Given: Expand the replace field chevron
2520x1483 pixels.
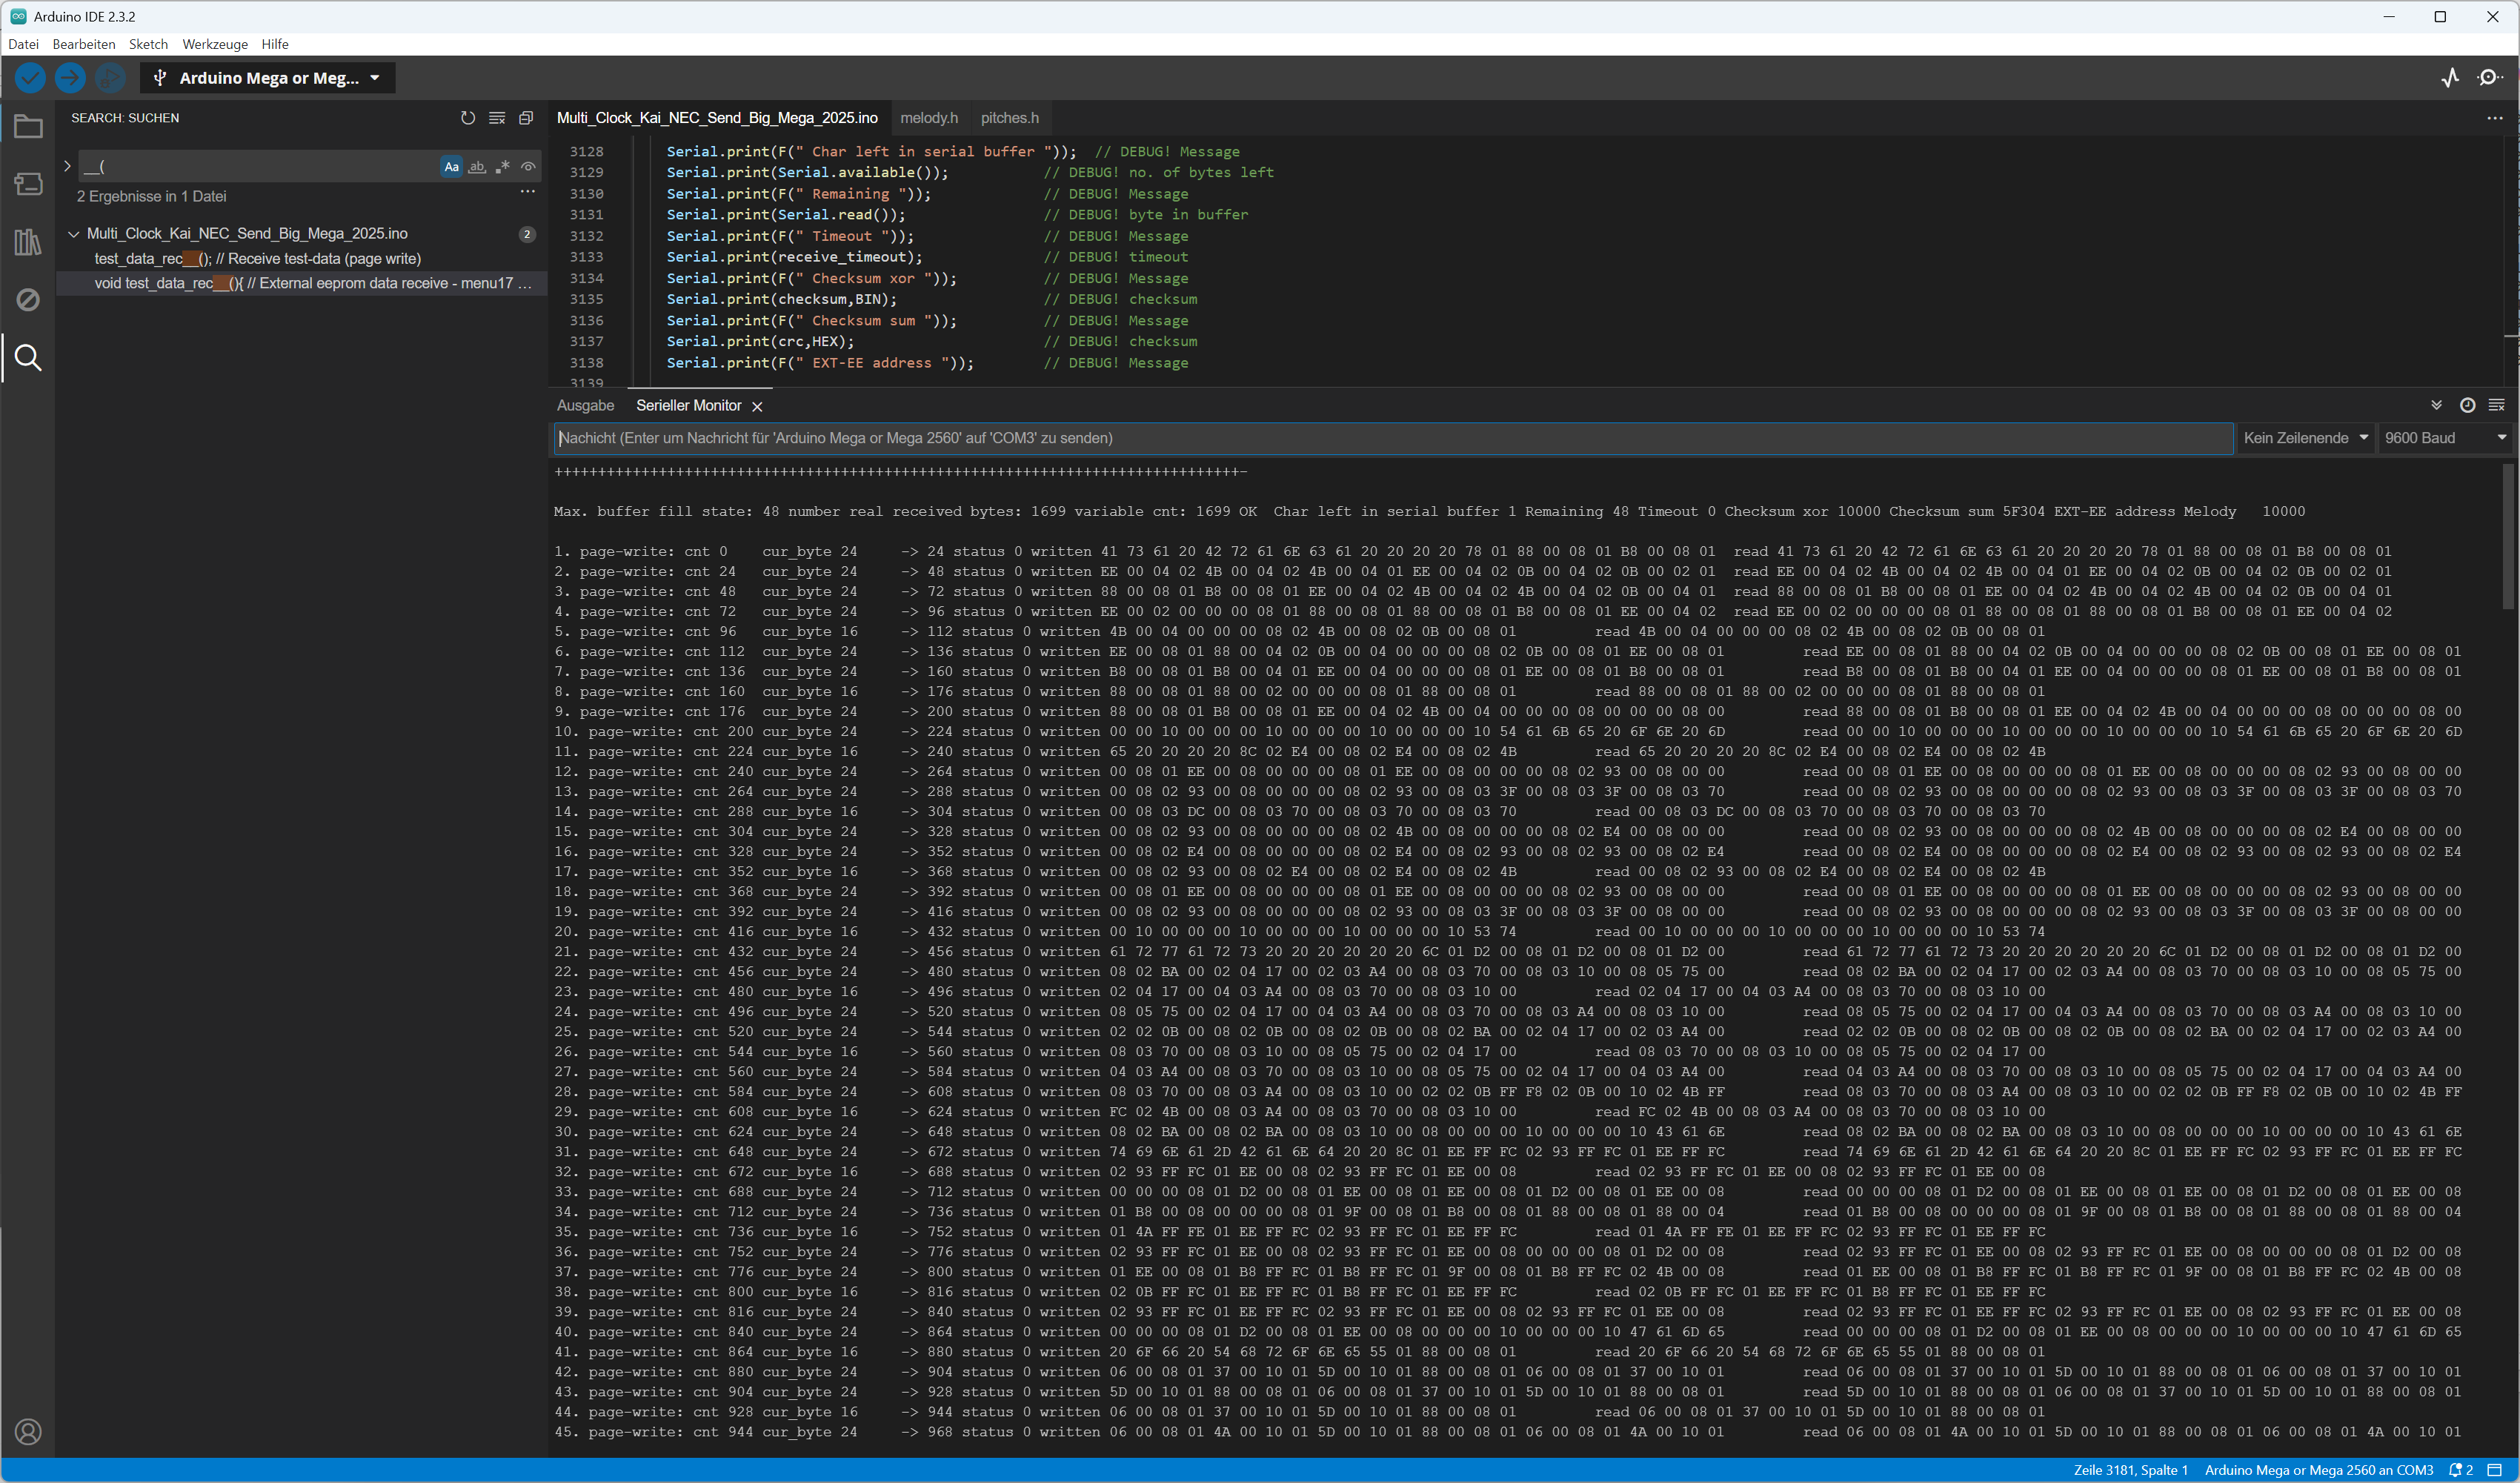Looking at the screenshot, I should click(x=67, y=166).
